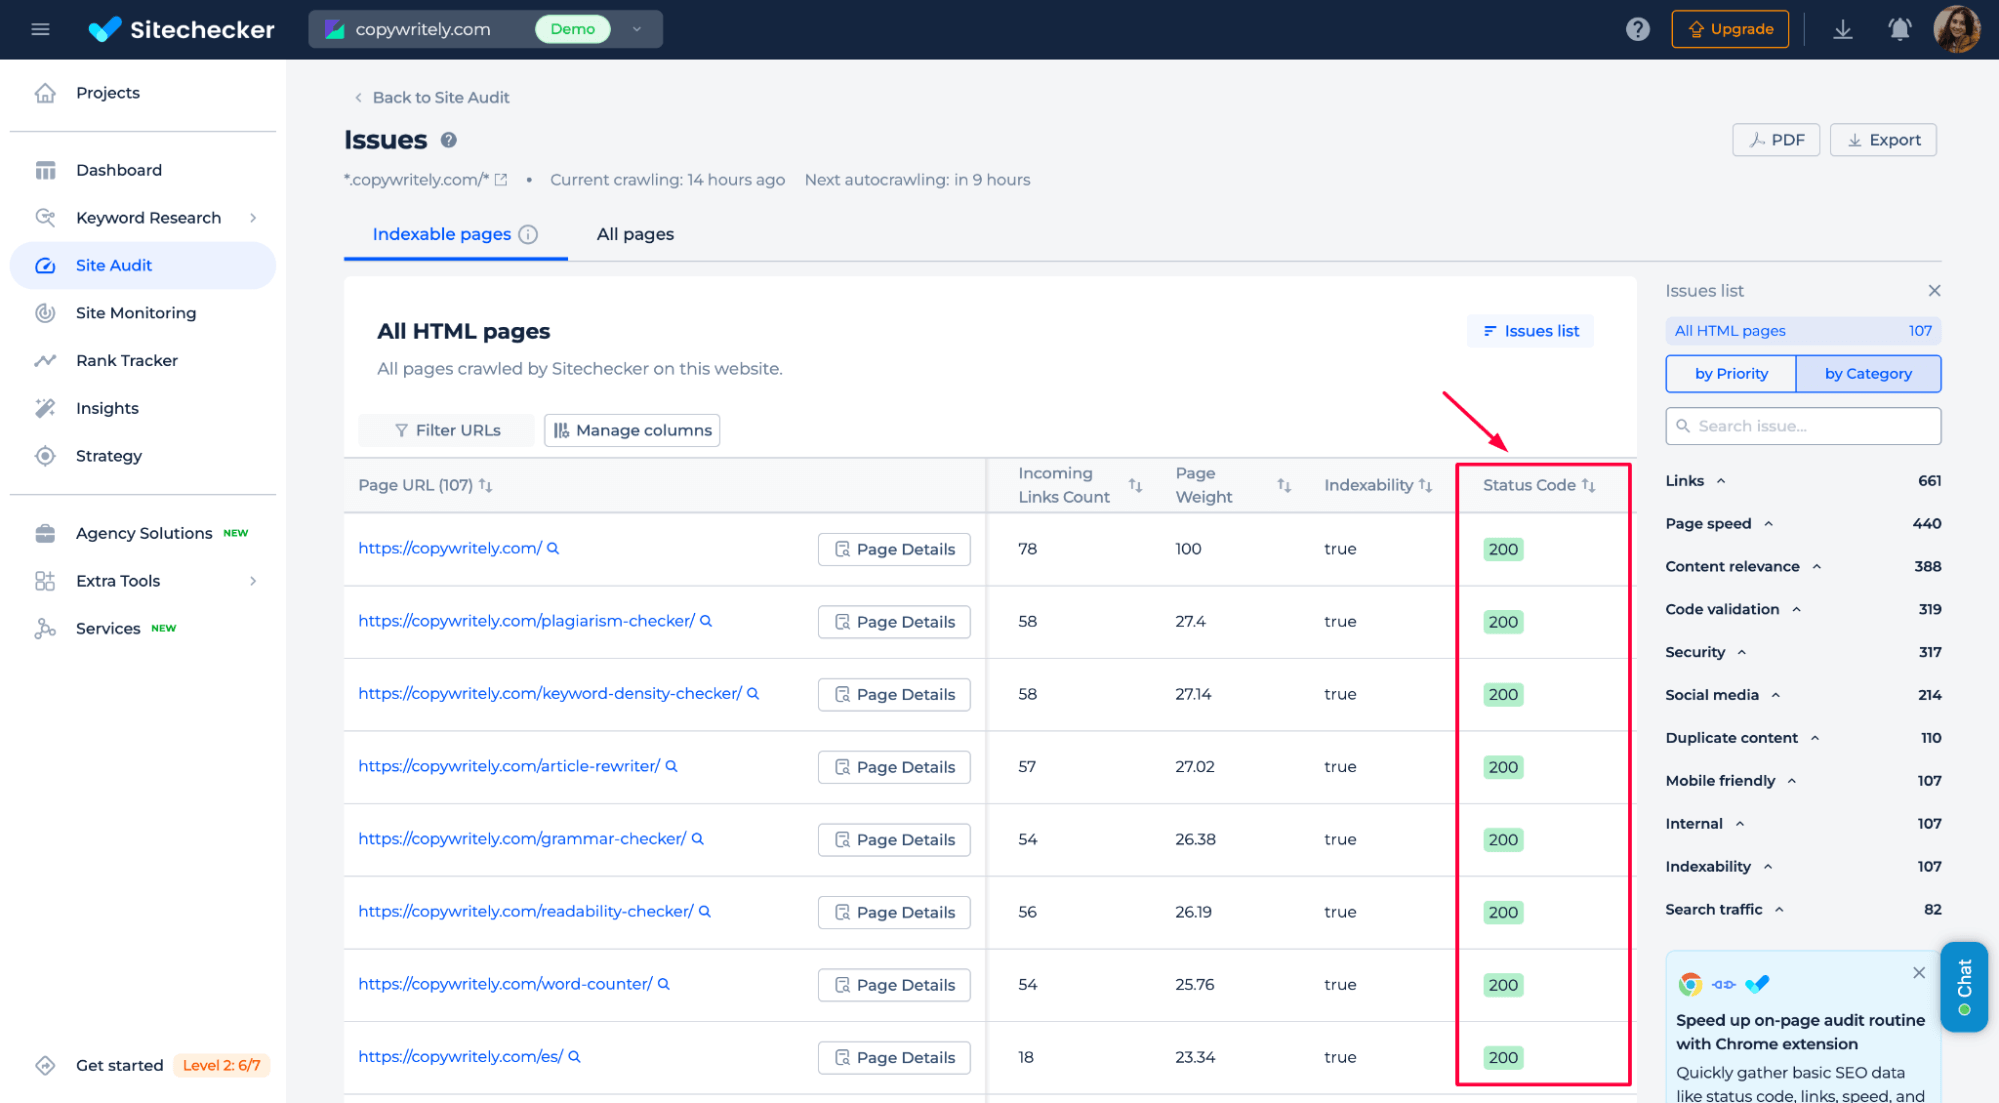Screen dimensions: 1999x1103
Task: Open the user profile avatar
Action: point(1957,29)
